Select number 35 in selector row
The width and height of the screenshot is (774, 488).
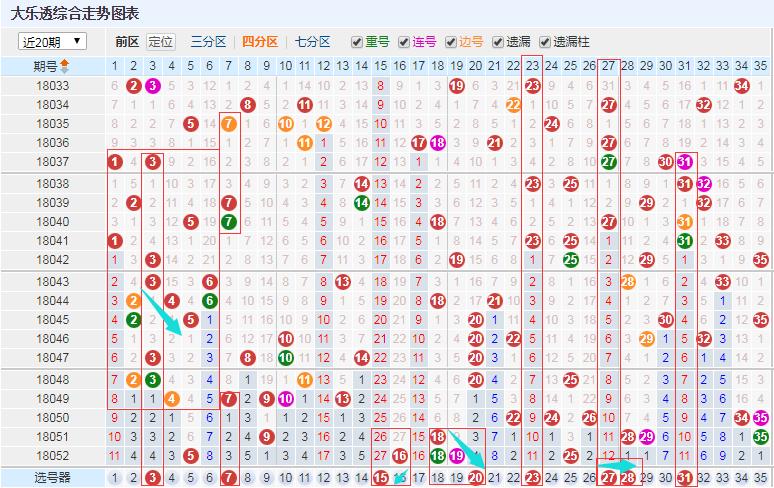[761, 478]
